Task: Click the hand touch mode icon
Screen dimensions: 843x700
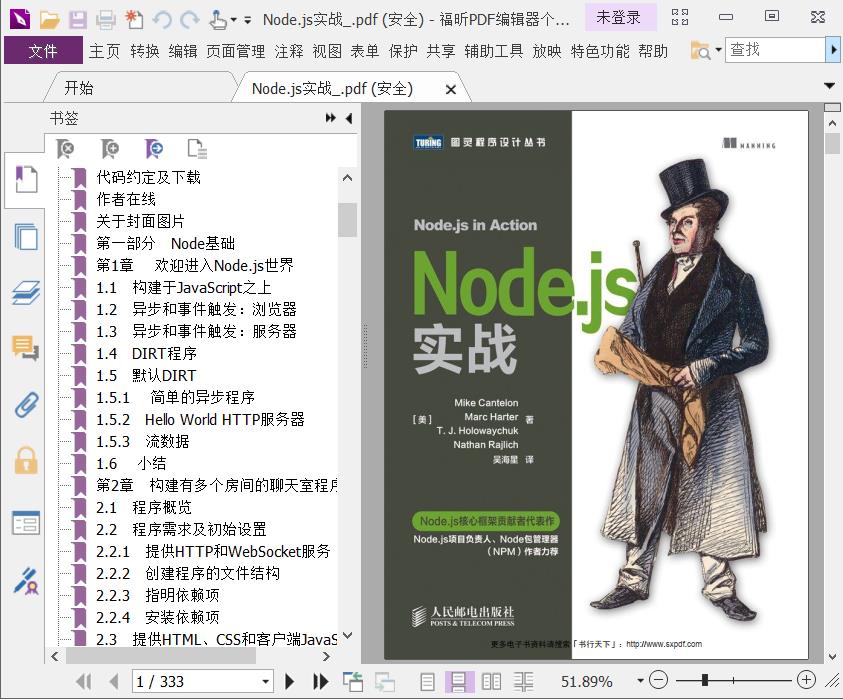Action: pyautogui.click(x=218, y=19)
